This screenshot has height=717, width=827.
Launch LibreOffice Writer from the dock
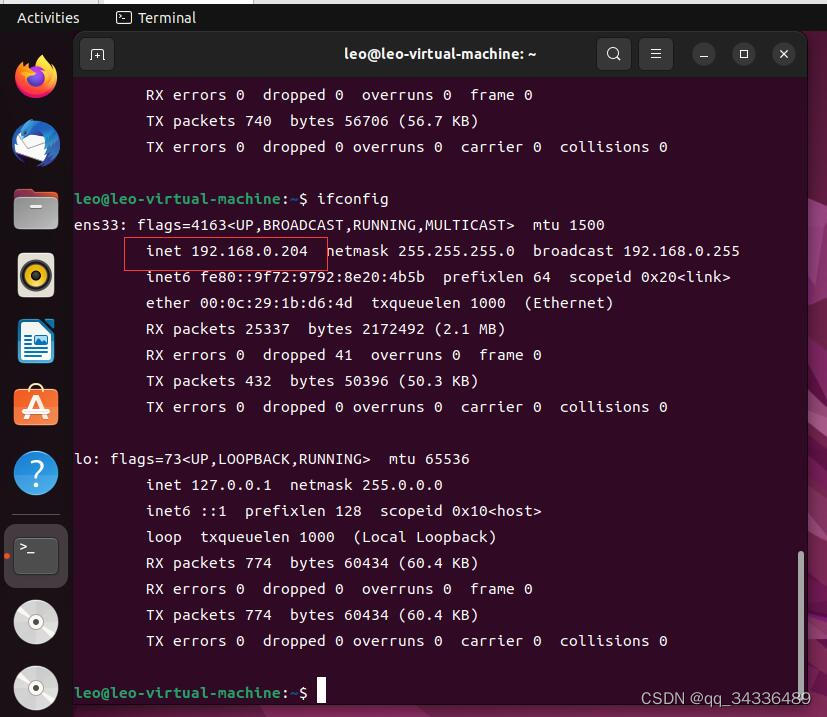[x=36, y=341]
